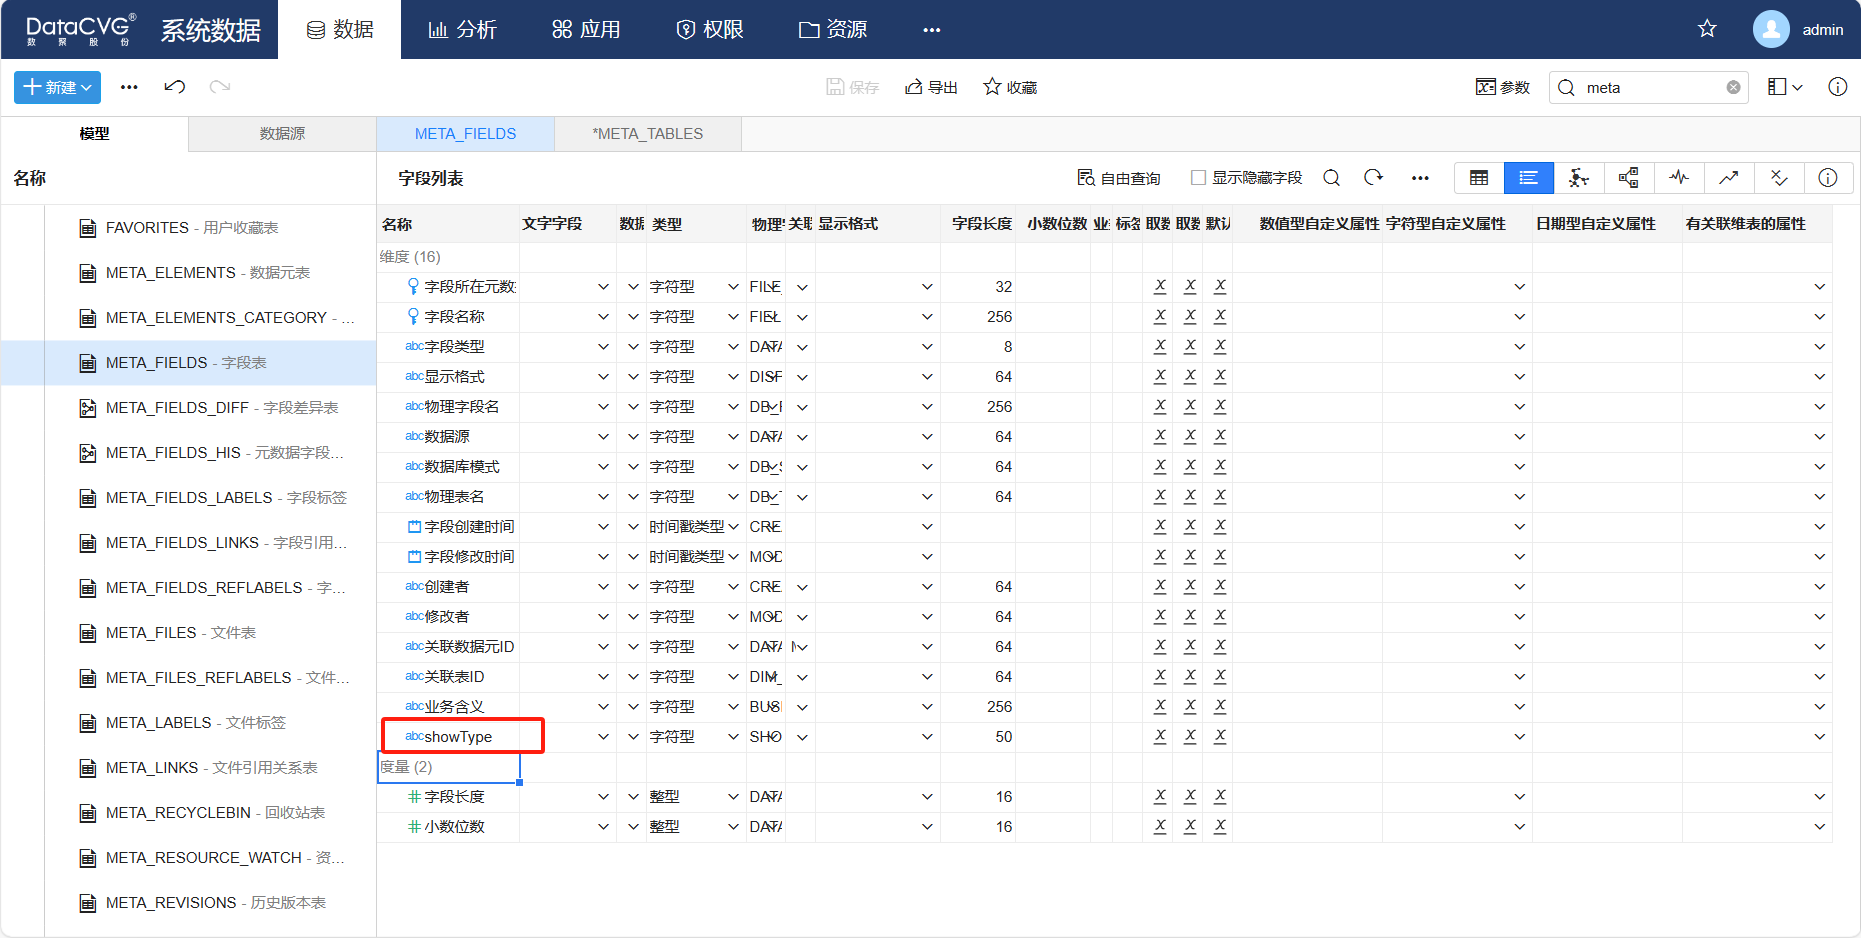1861x938 pixels.
Task: Open 类型 dropdown for 字段名称 row
Action: pos(733,317)
